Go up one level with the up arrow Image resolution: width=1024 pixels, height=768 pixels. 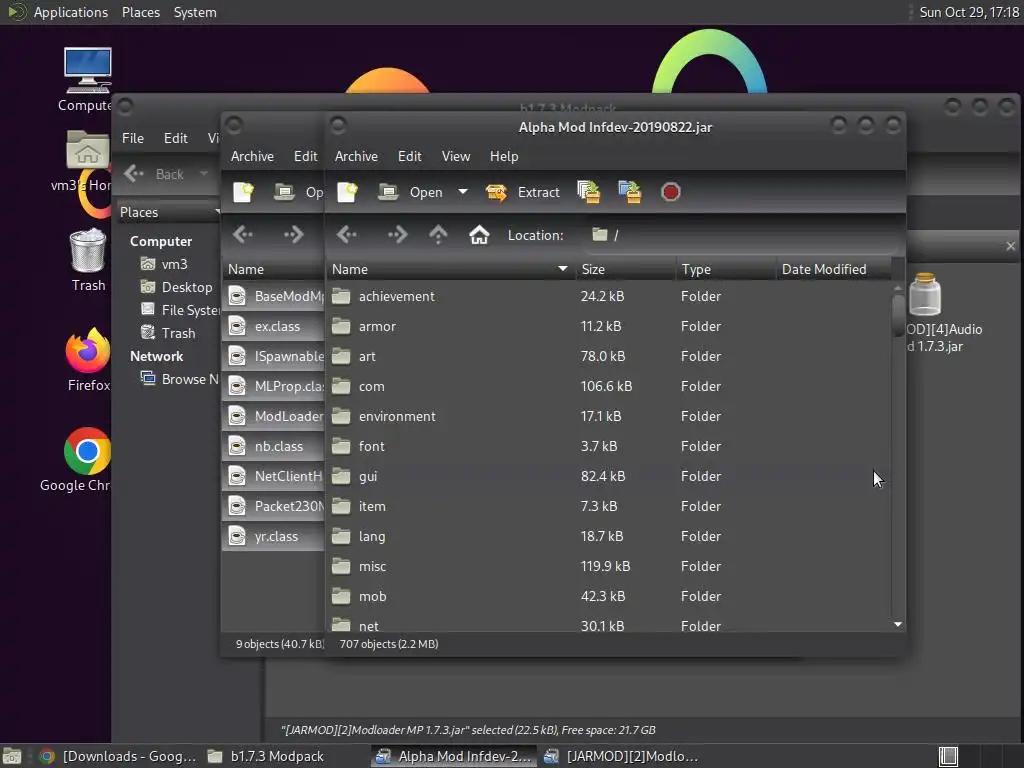(438, 234)
